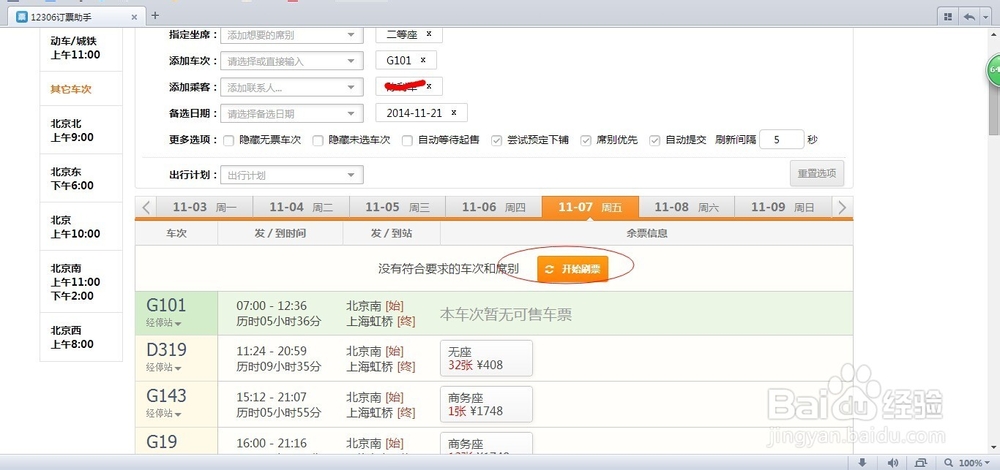Expand 经停站 under G101
Image resolution: width=1000 pixels, height=470 pixels.
pyautogui.click(x=163, y=323)
